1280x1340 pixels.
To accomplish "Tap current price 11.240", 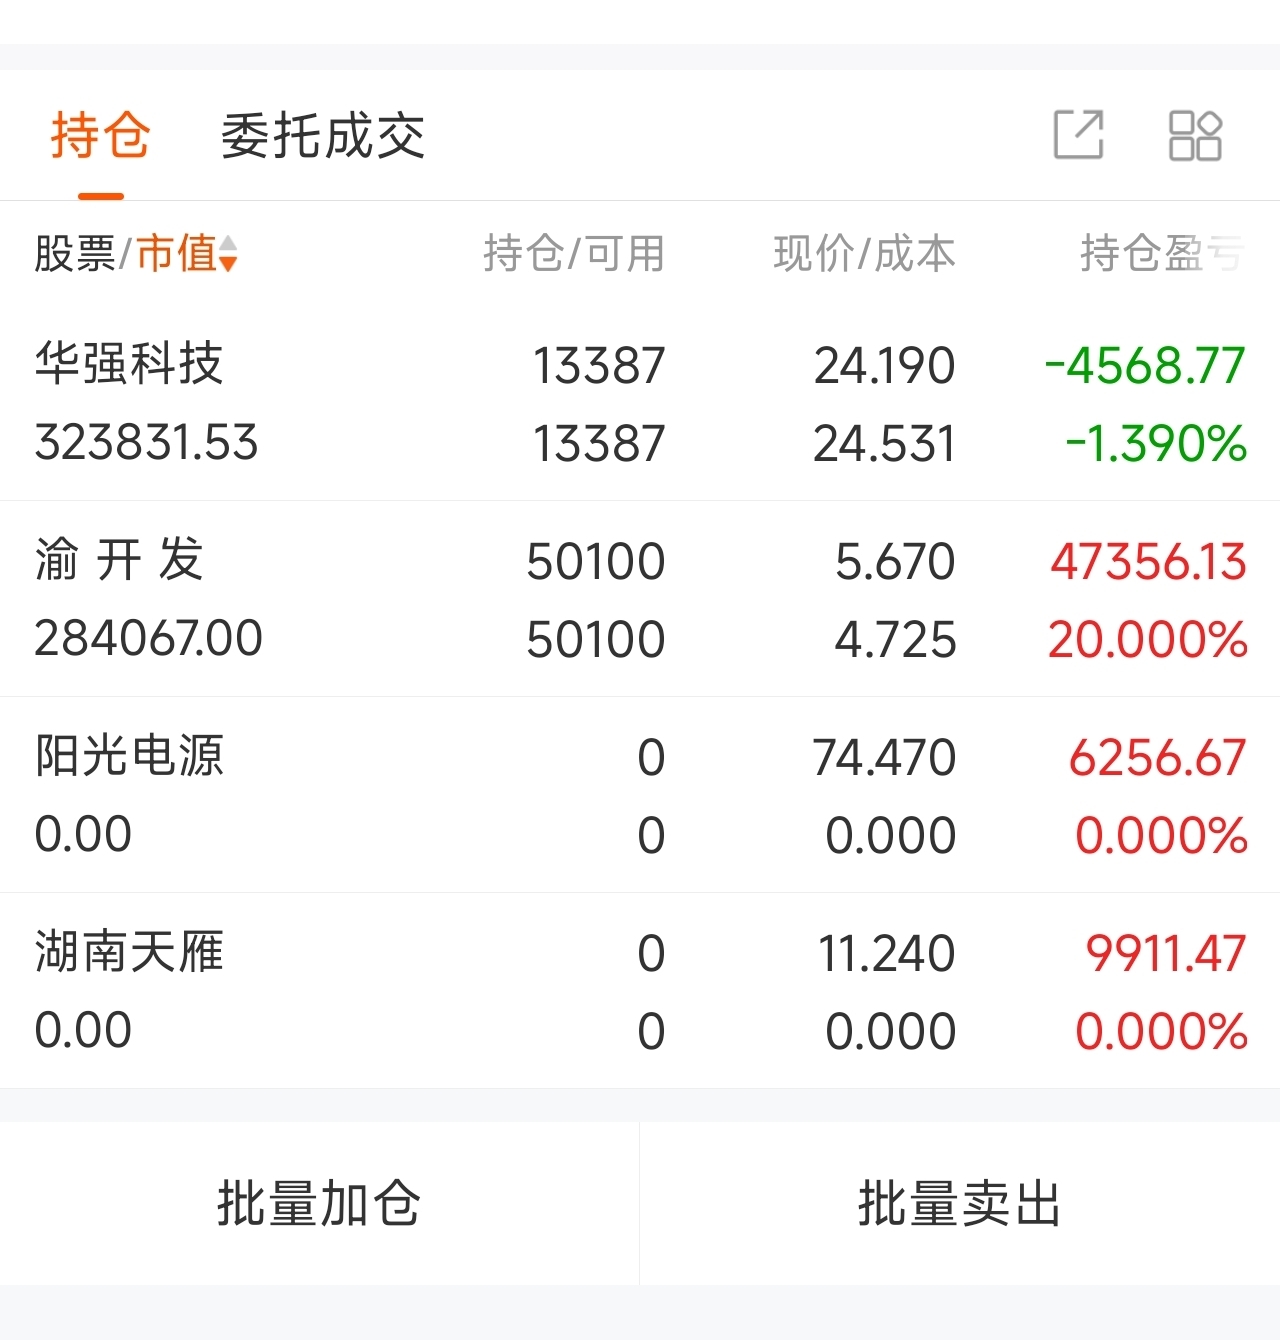I will (x=886, y=953).
